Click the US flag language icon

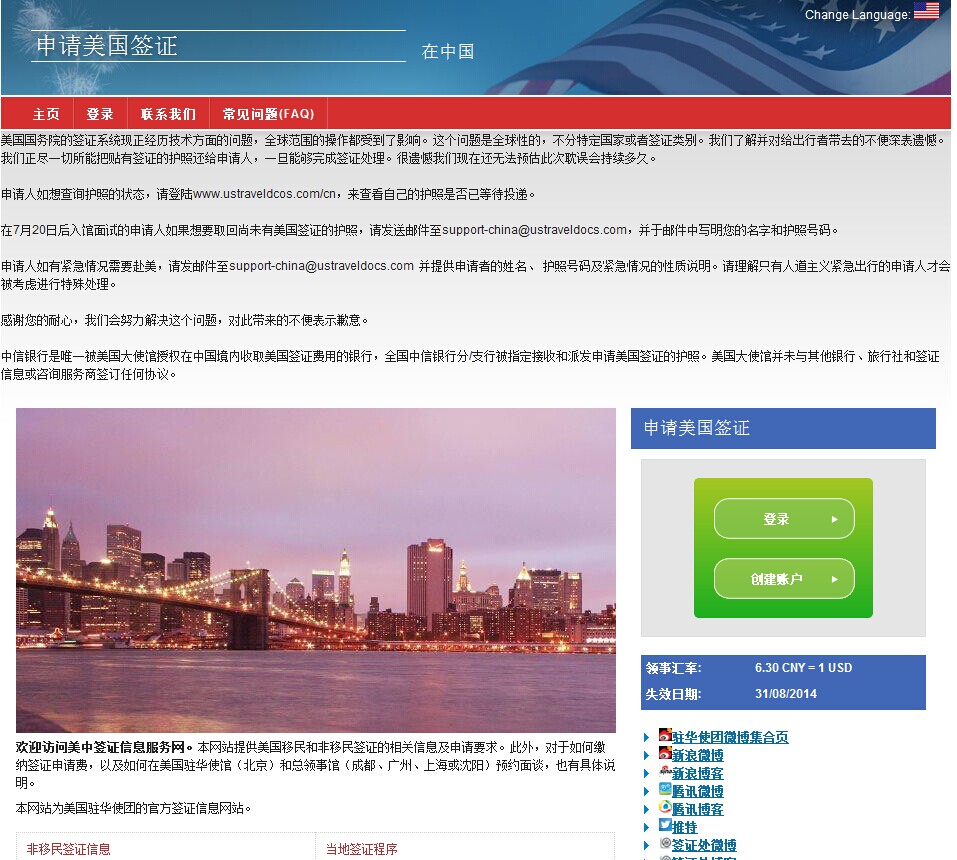(926, 11)
